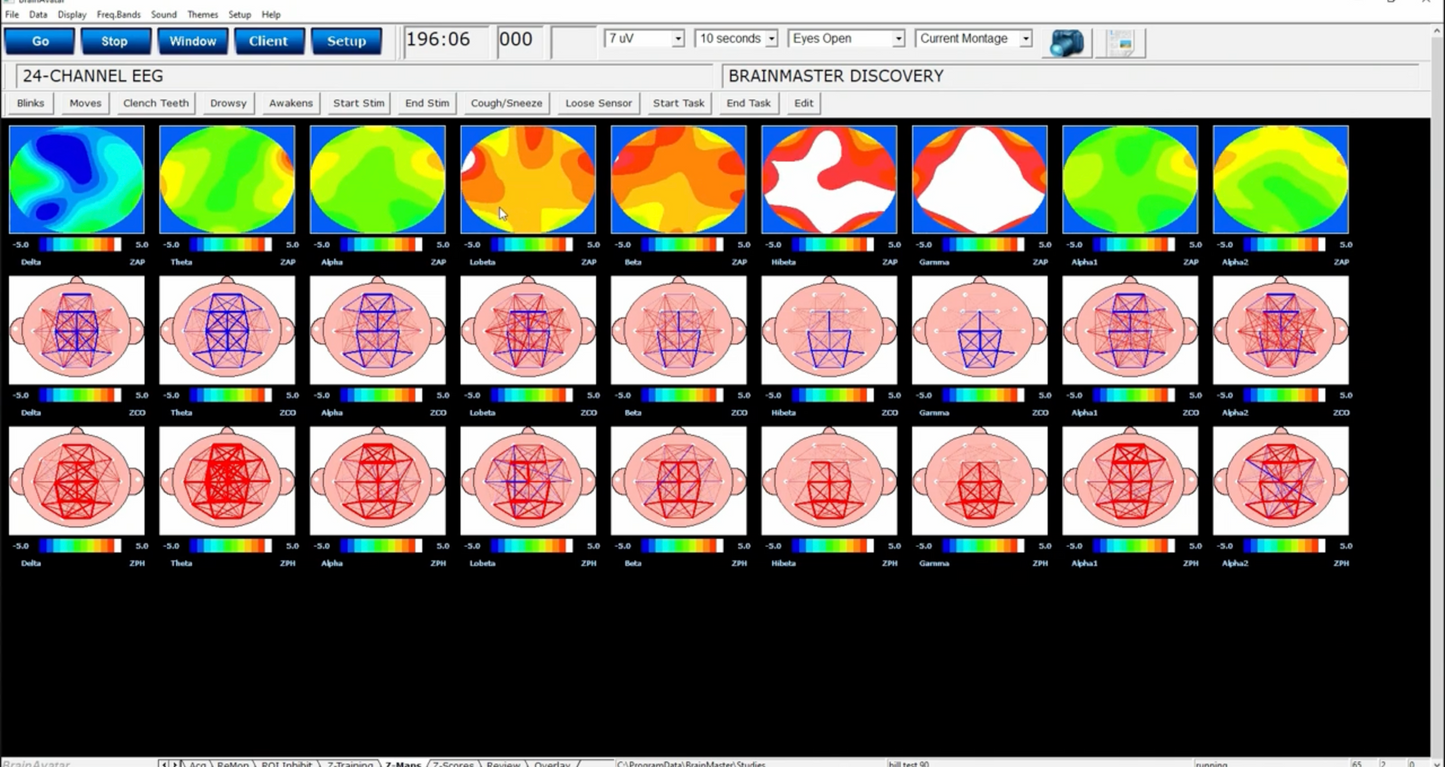The height and width of the screenshot is (767, 1445).
Task: Click the Delta ZCO coherence head map
Action: point(77,330)
